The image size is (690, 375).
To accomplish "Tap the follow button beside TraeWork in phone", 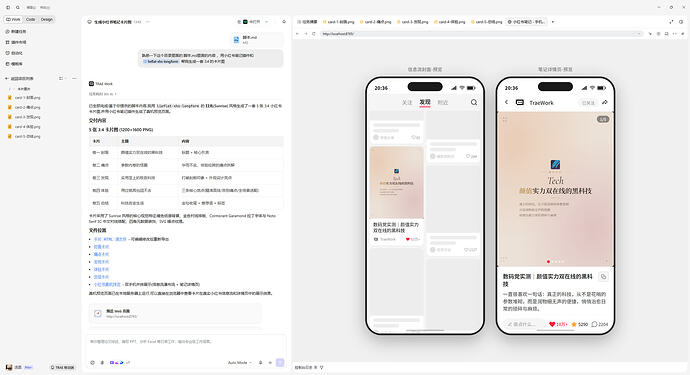I will 588,103.
